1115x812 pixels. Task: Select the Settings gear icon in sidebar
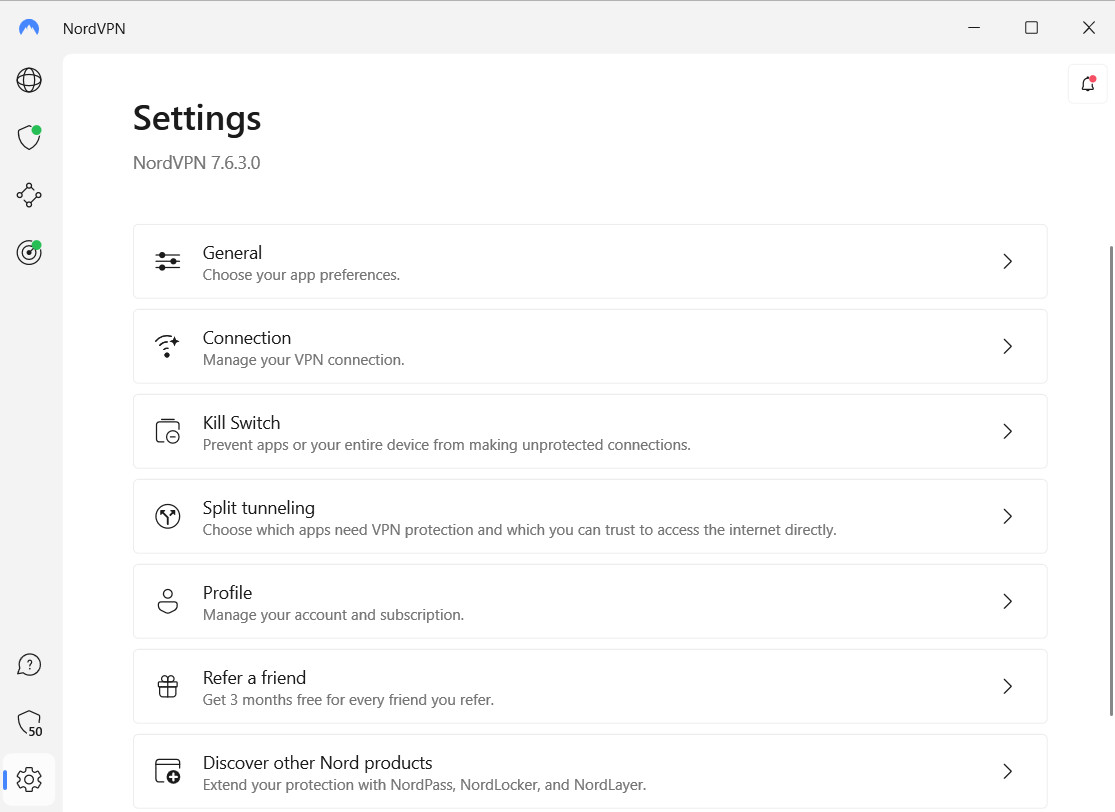29,780
